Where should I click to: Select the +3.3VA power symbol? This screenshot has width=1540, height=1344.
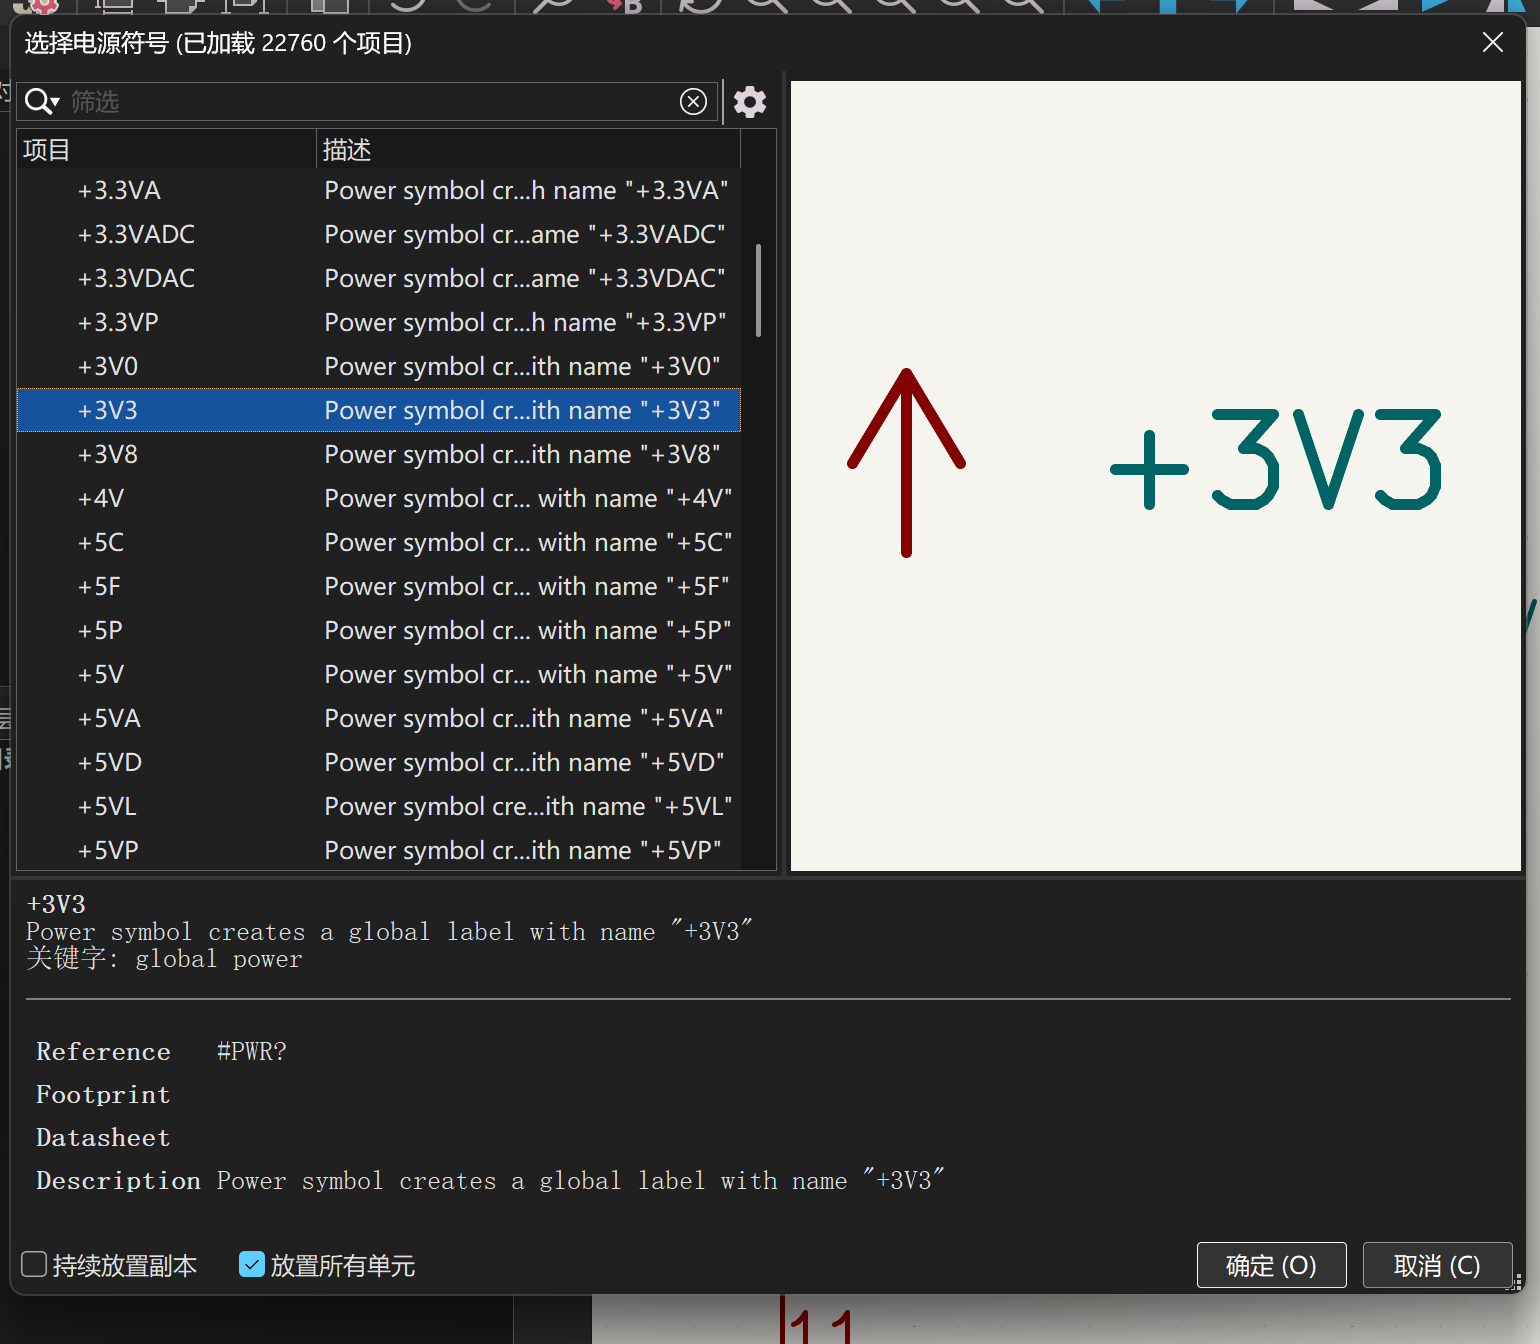(378, 190)
